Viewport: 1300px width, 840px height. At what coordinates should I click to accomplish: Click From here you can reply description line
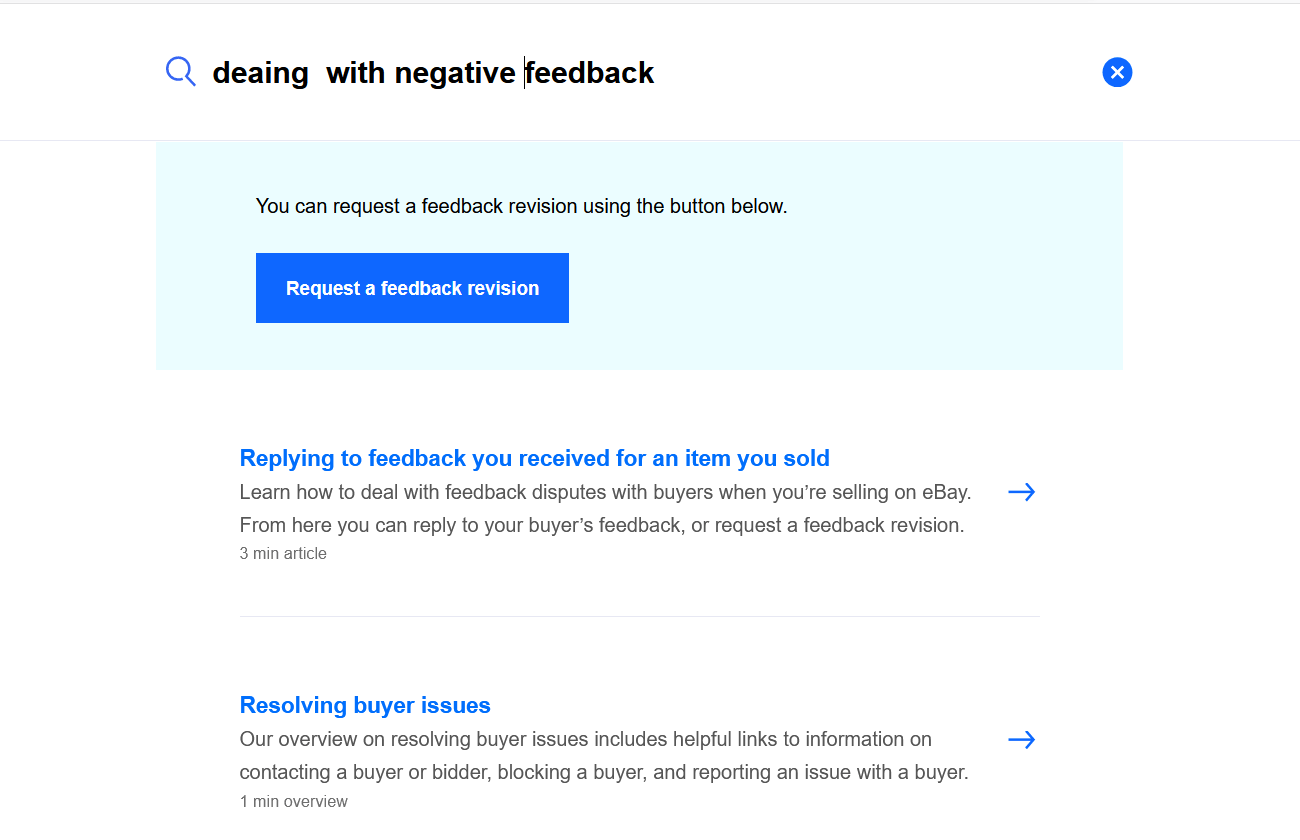pyautogui.click(x=602, y=525)
